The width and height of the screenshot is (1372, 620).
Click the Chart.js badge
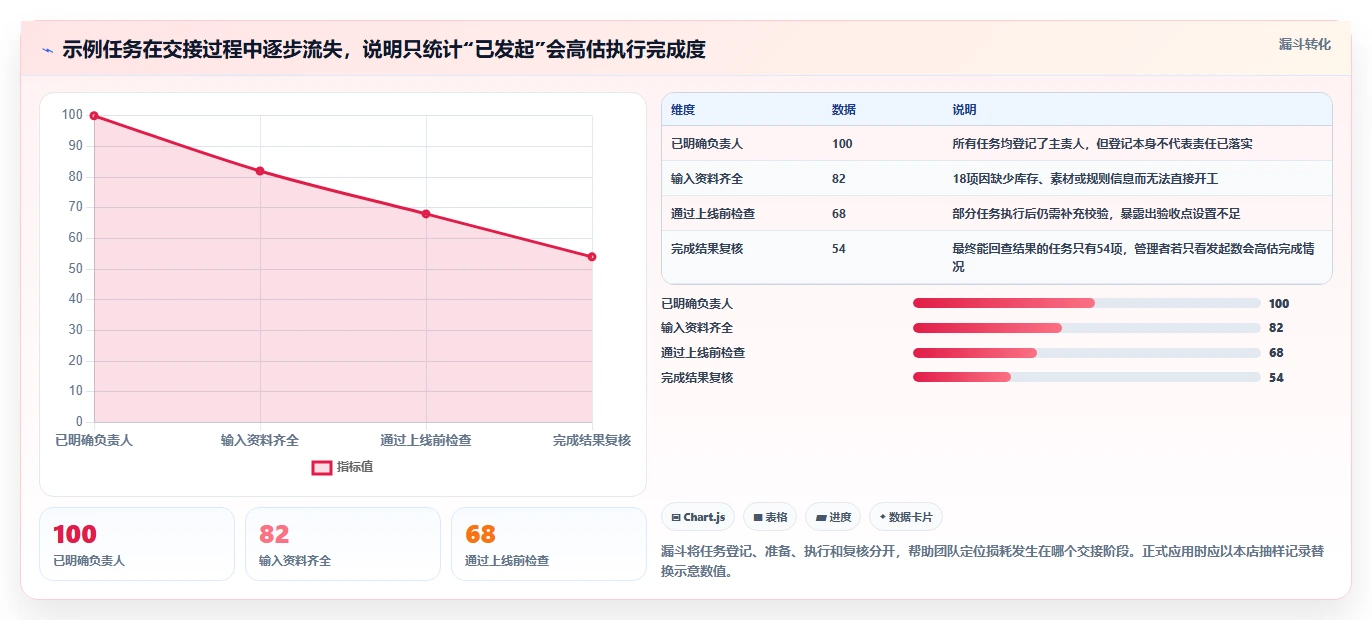[x=698, y=517]
